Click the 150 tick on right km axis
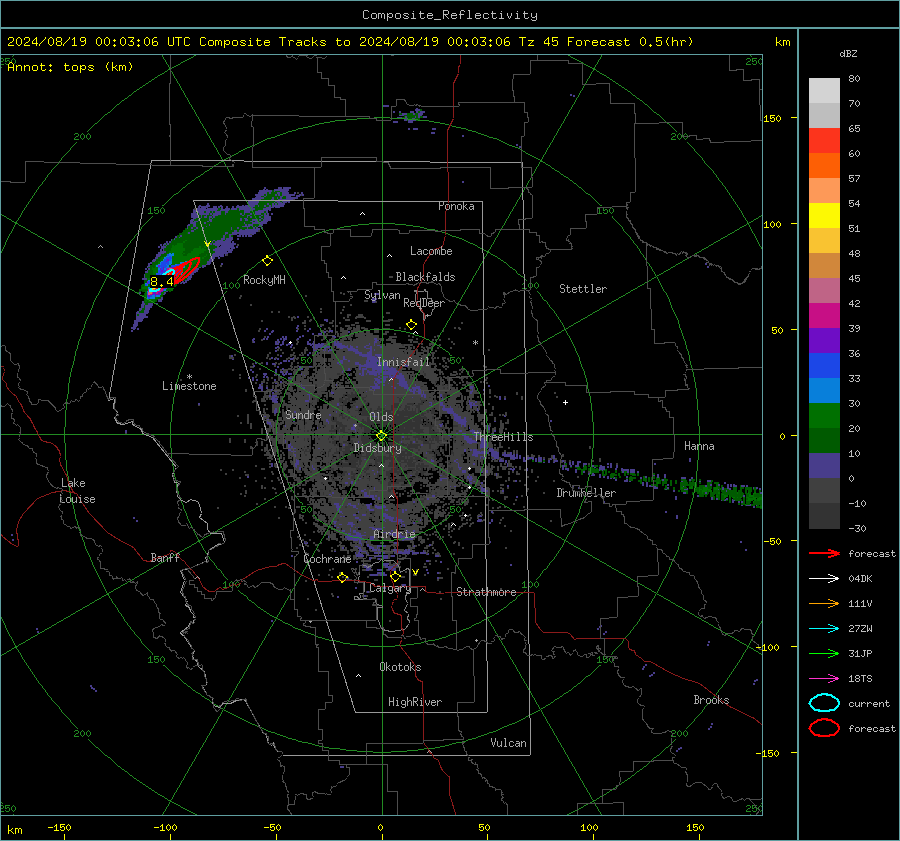Viewport: 900px width, 841px height. point(772,118)
